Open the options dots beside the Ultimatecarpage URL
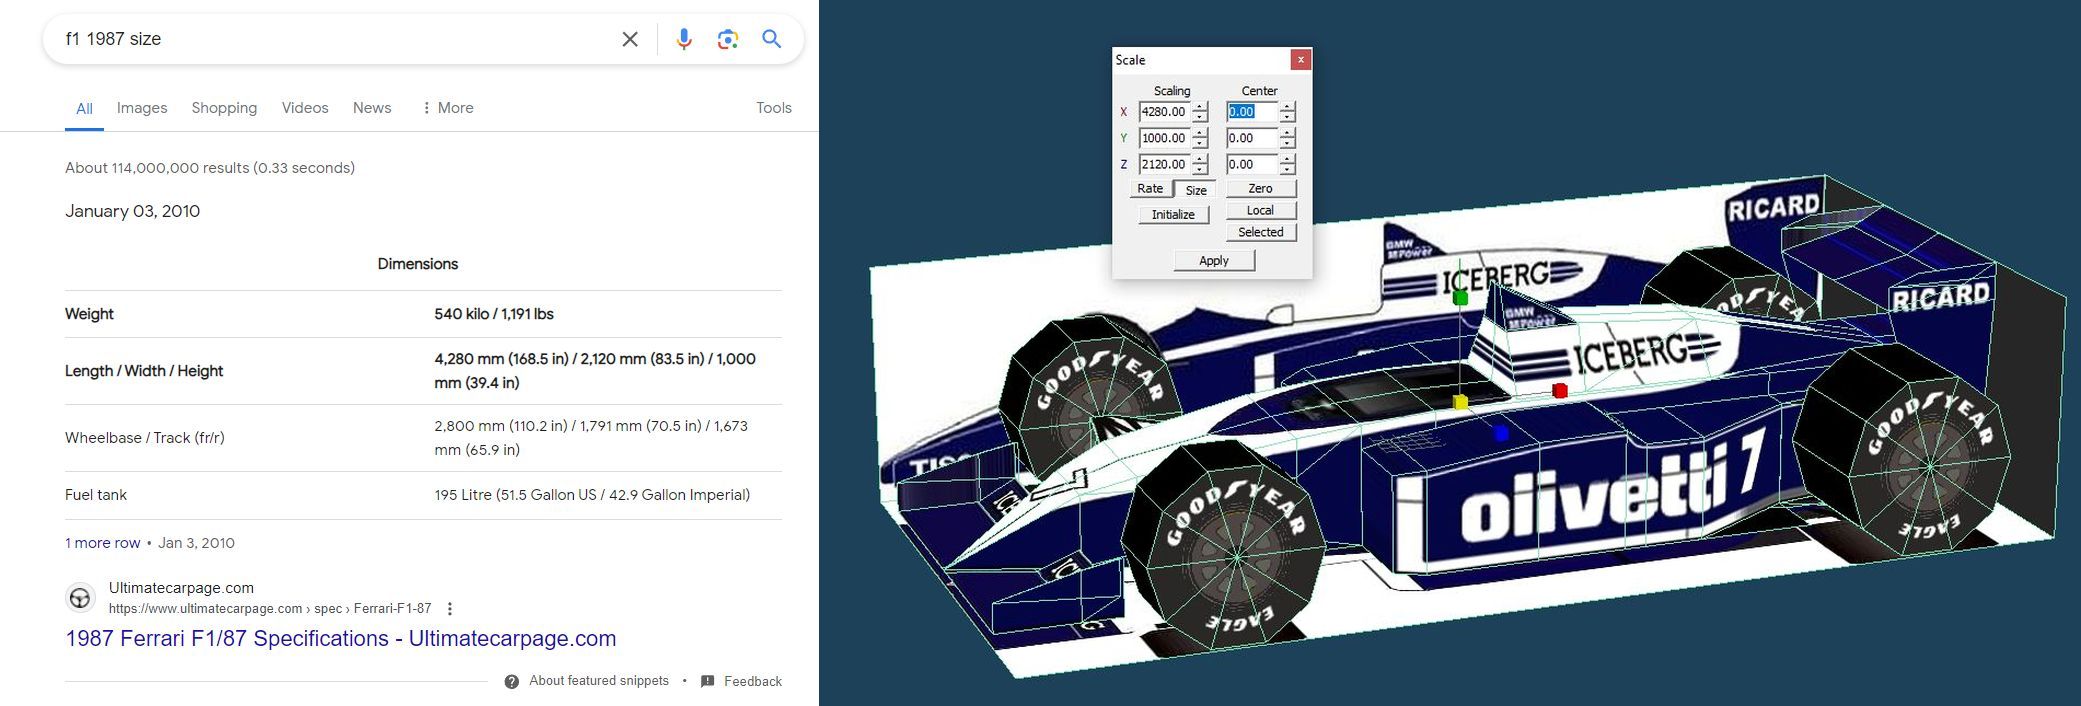2081x706 pixels. click(450, 608)
